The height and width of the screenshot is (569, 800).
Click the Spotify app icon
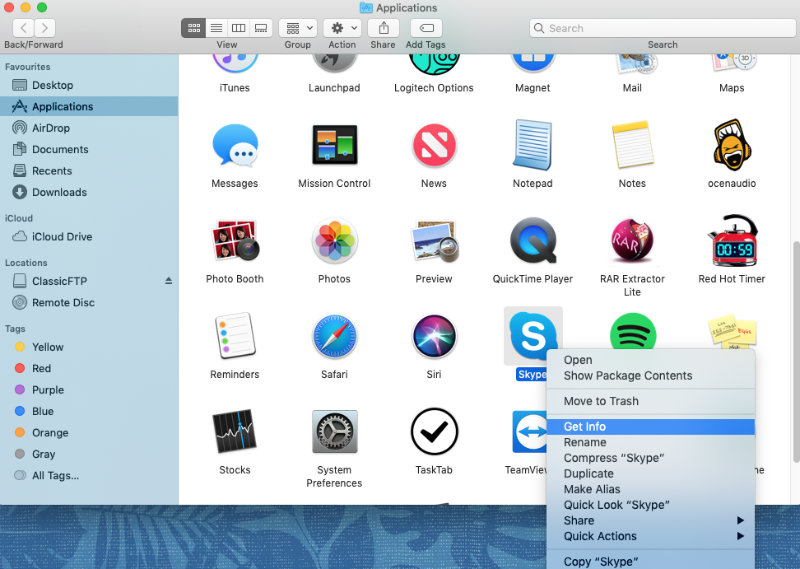point(633,332)
